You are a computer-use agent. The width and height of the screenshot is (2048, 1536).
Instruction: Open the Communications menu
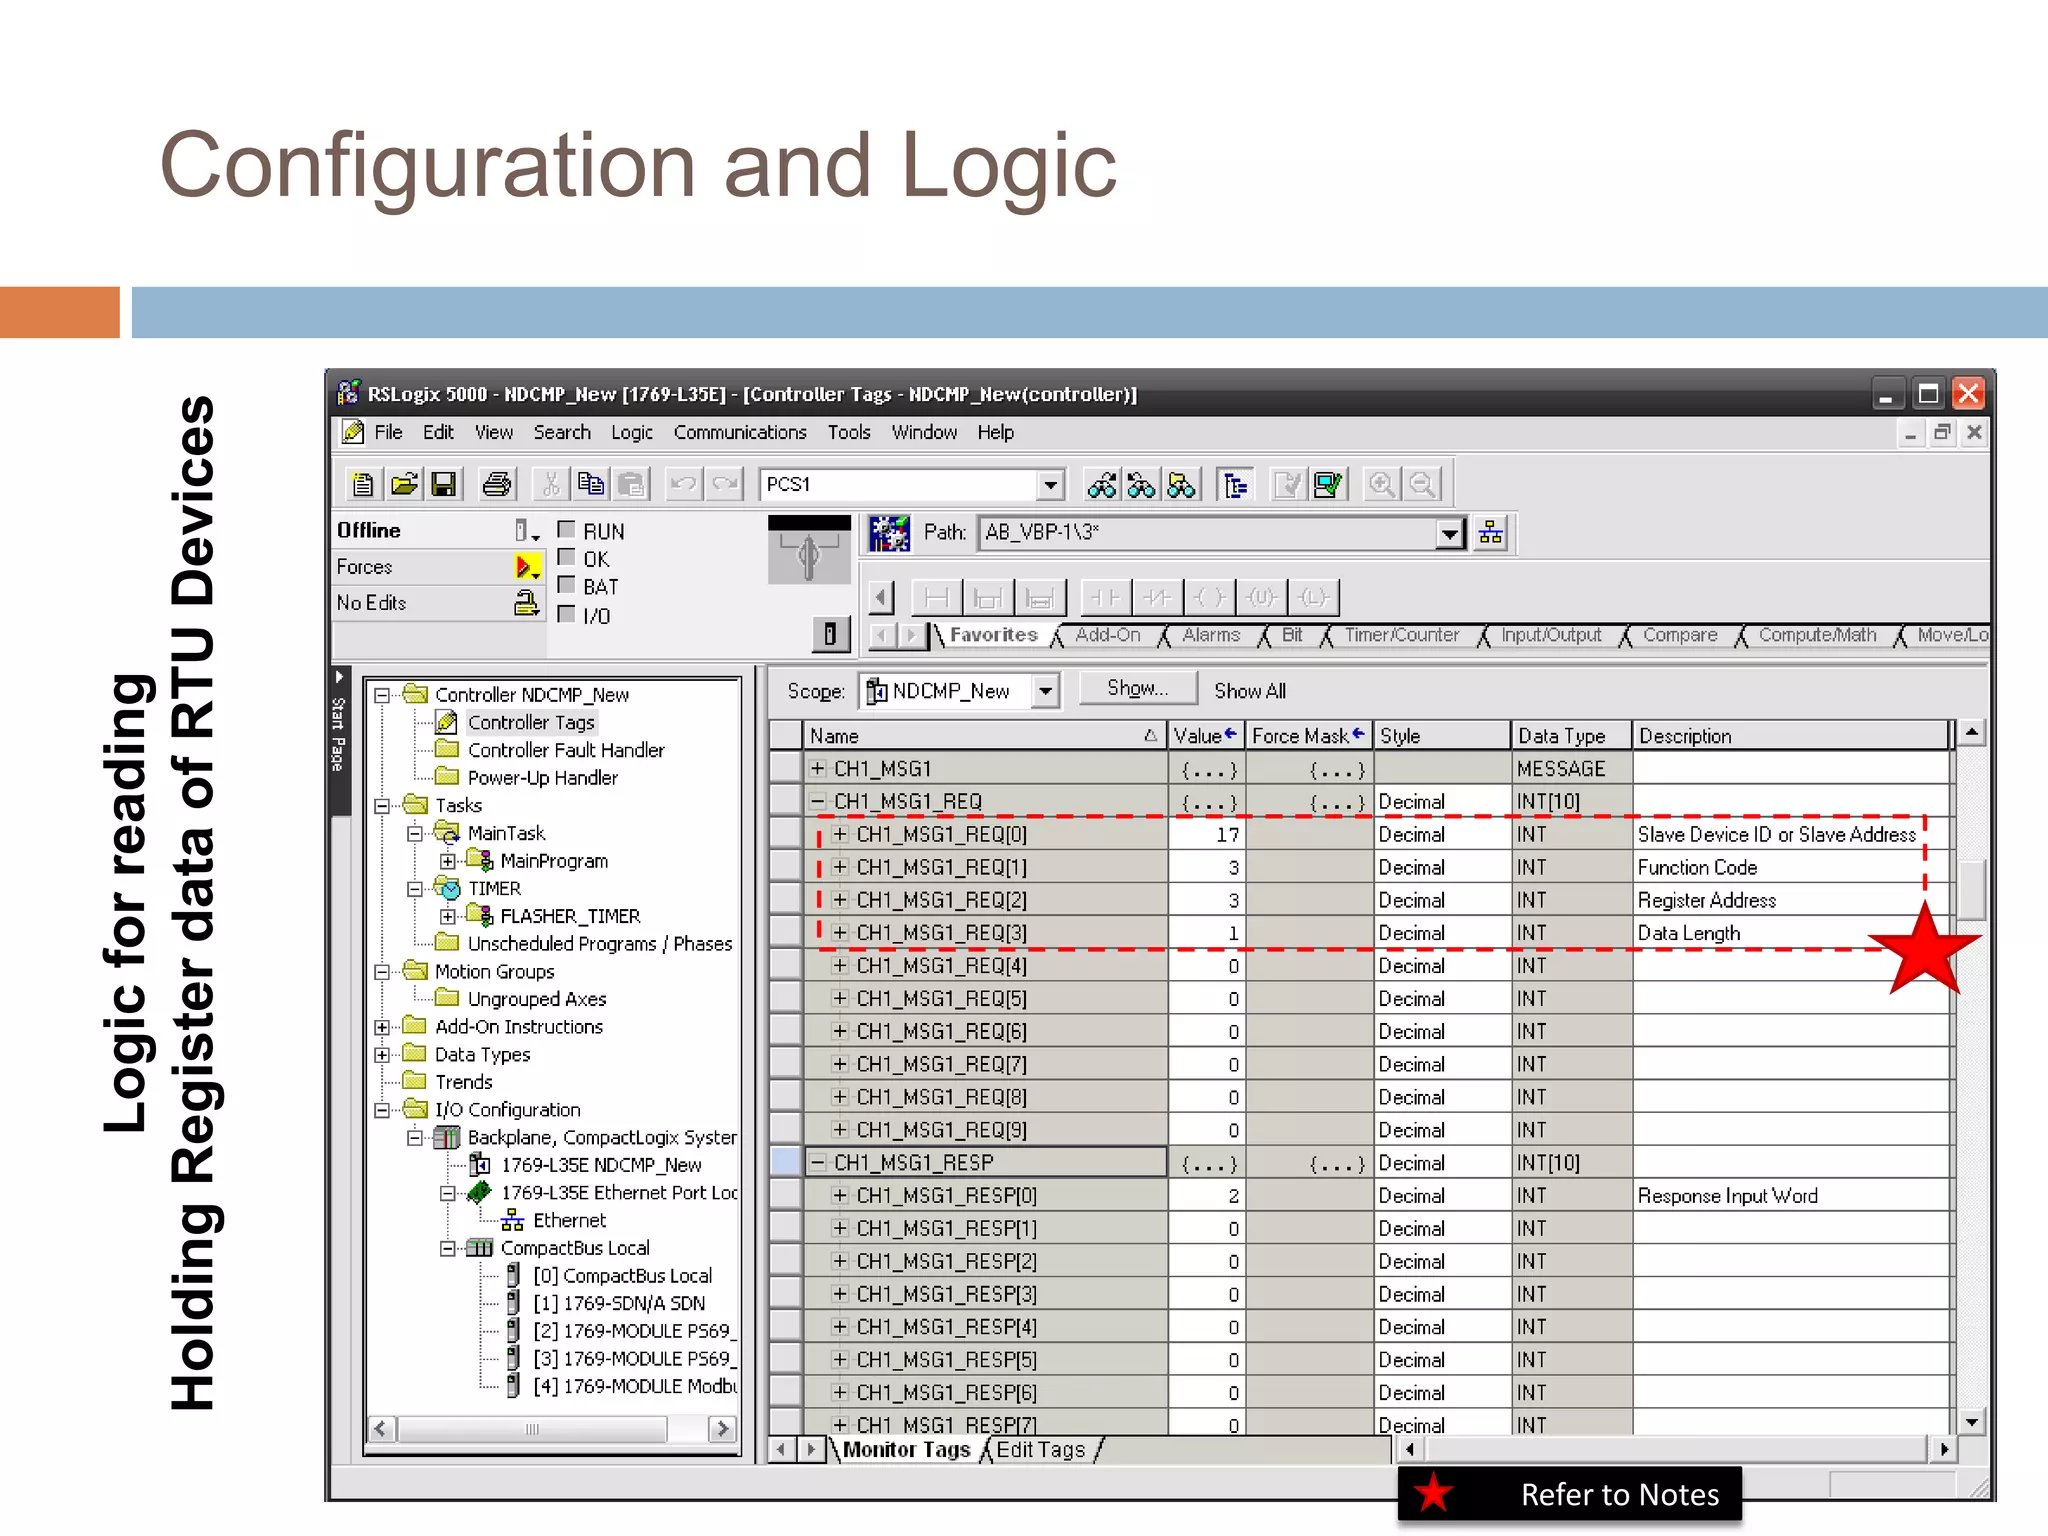[740, 432]
